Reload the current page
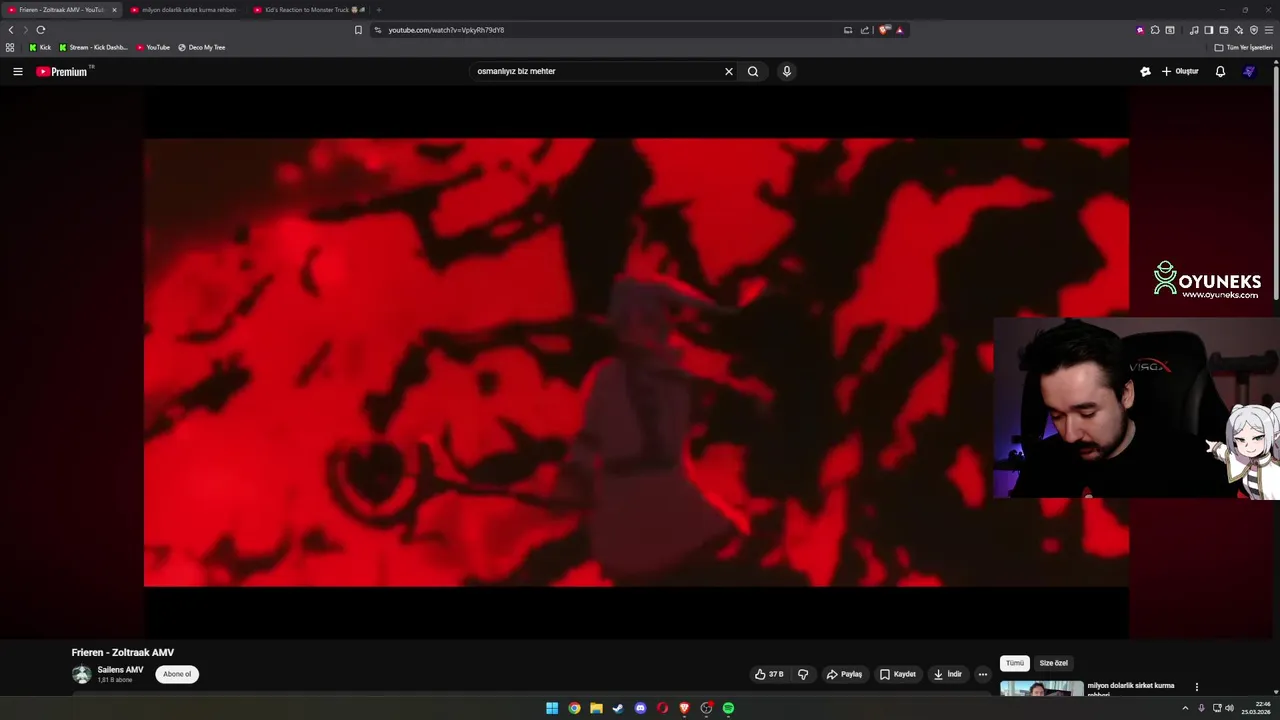Image resolution: width=1280 pixels, height=720 pixels. coord(41,30)
